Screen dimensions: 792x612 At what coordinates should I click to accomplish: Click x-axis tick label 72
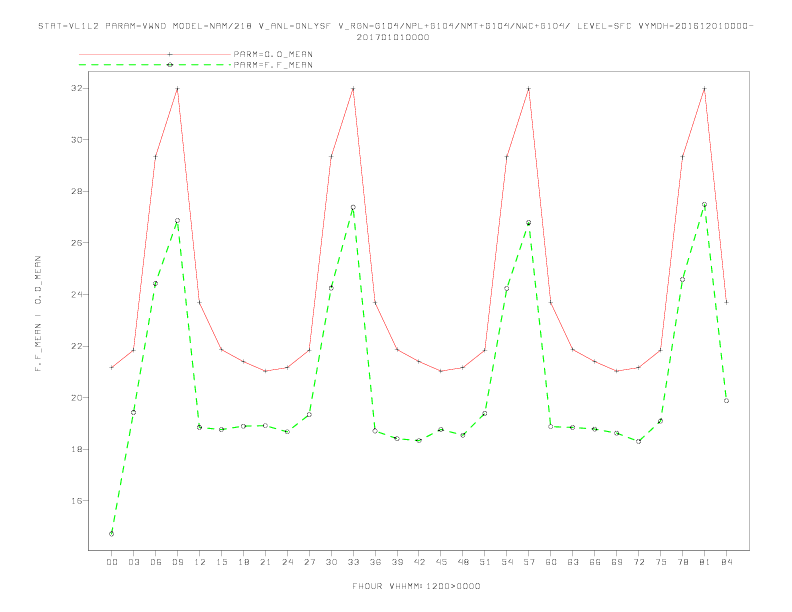pyautogui.click(x=638, y=562)
